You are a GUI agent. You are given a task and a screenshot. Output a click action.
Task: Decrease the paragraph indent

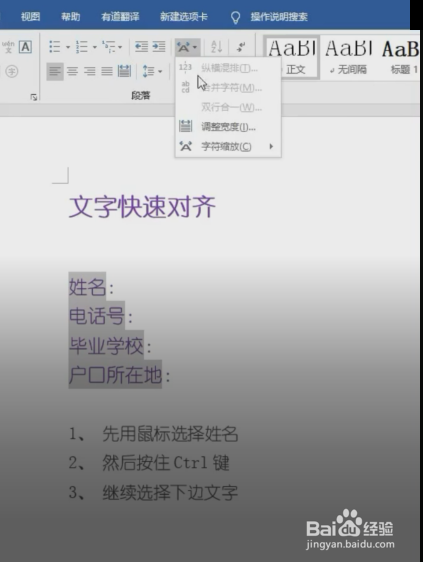pos(141,47)
